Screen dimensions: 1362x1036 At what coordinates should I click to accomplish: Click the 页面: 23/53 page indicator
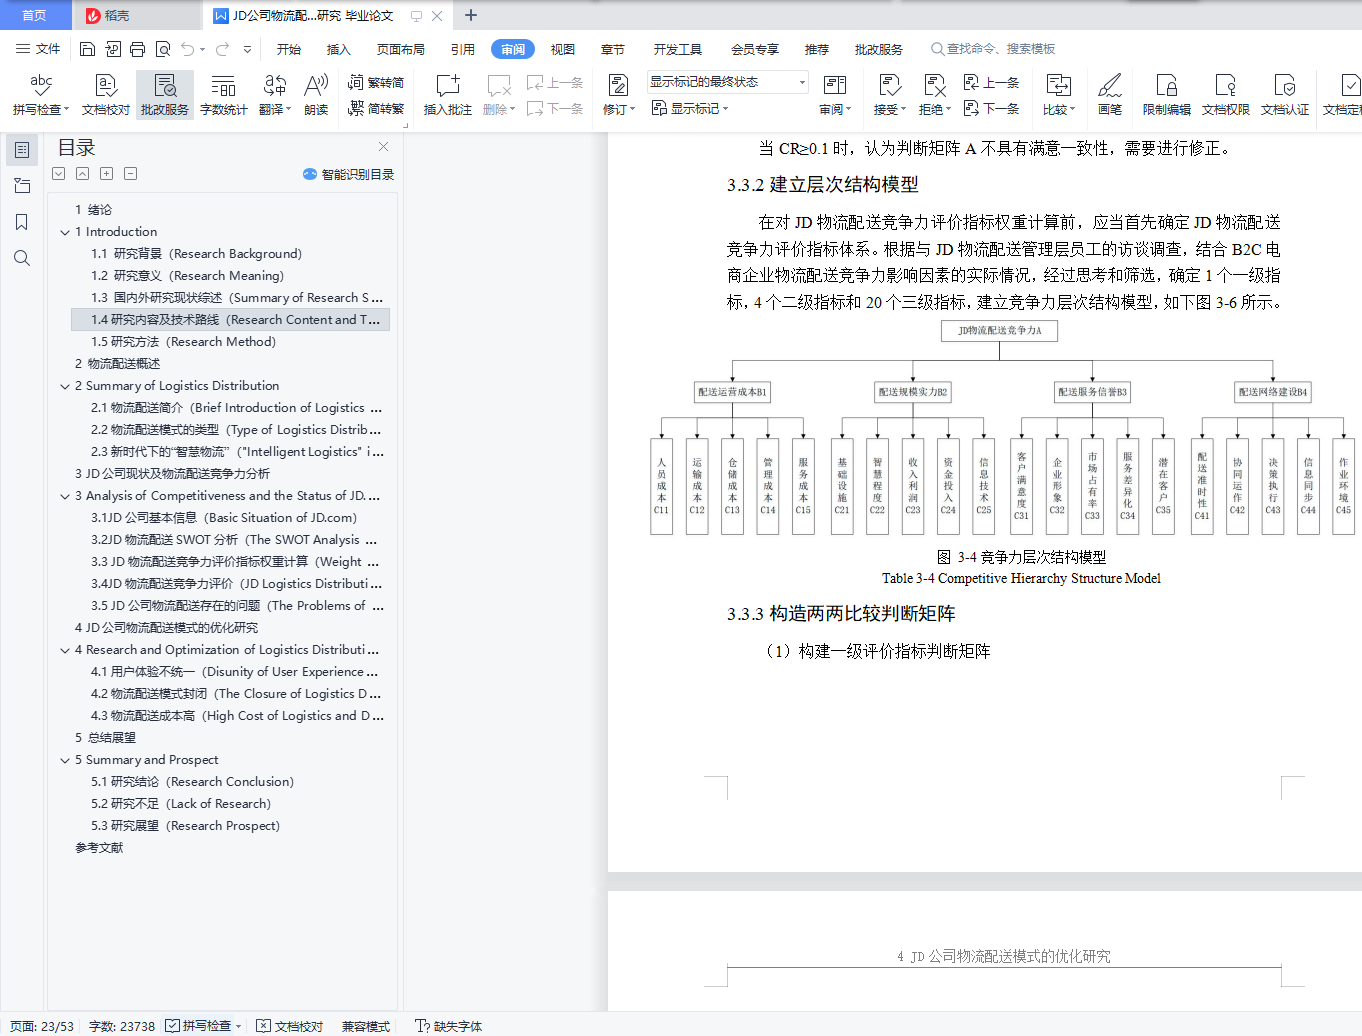point(42,1026)
